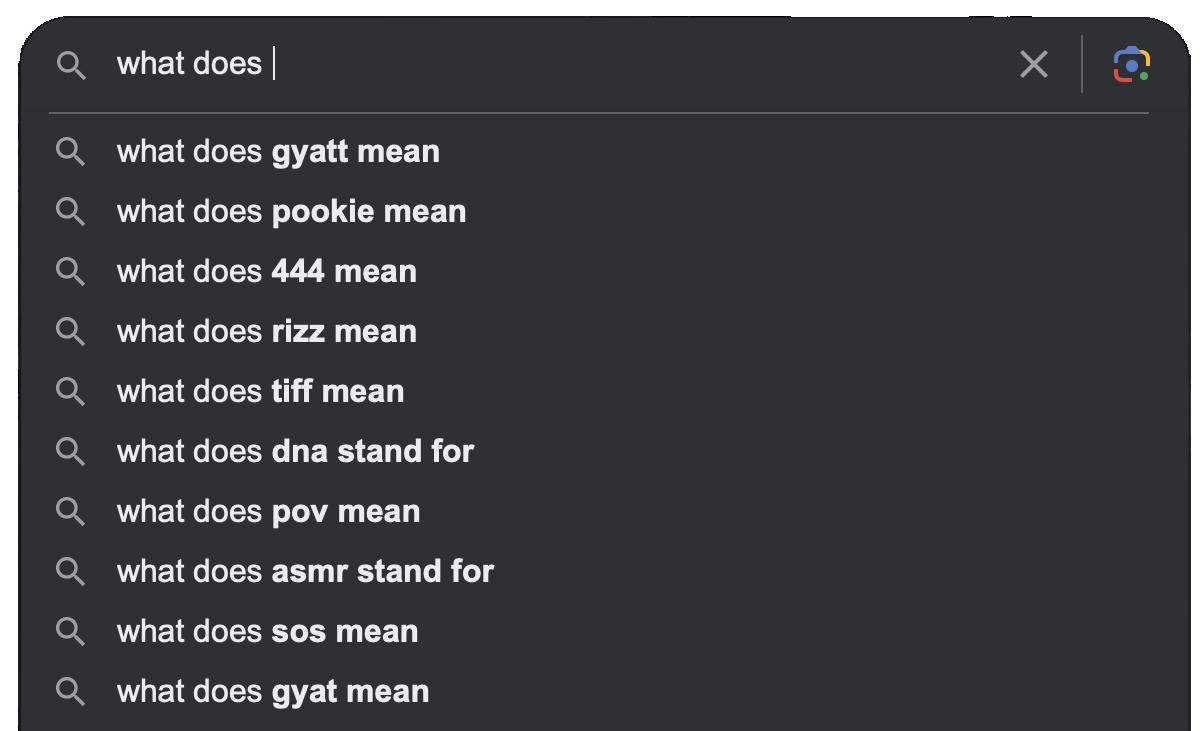Pick suggestion 'what does pov mean'

pos(268,512)
